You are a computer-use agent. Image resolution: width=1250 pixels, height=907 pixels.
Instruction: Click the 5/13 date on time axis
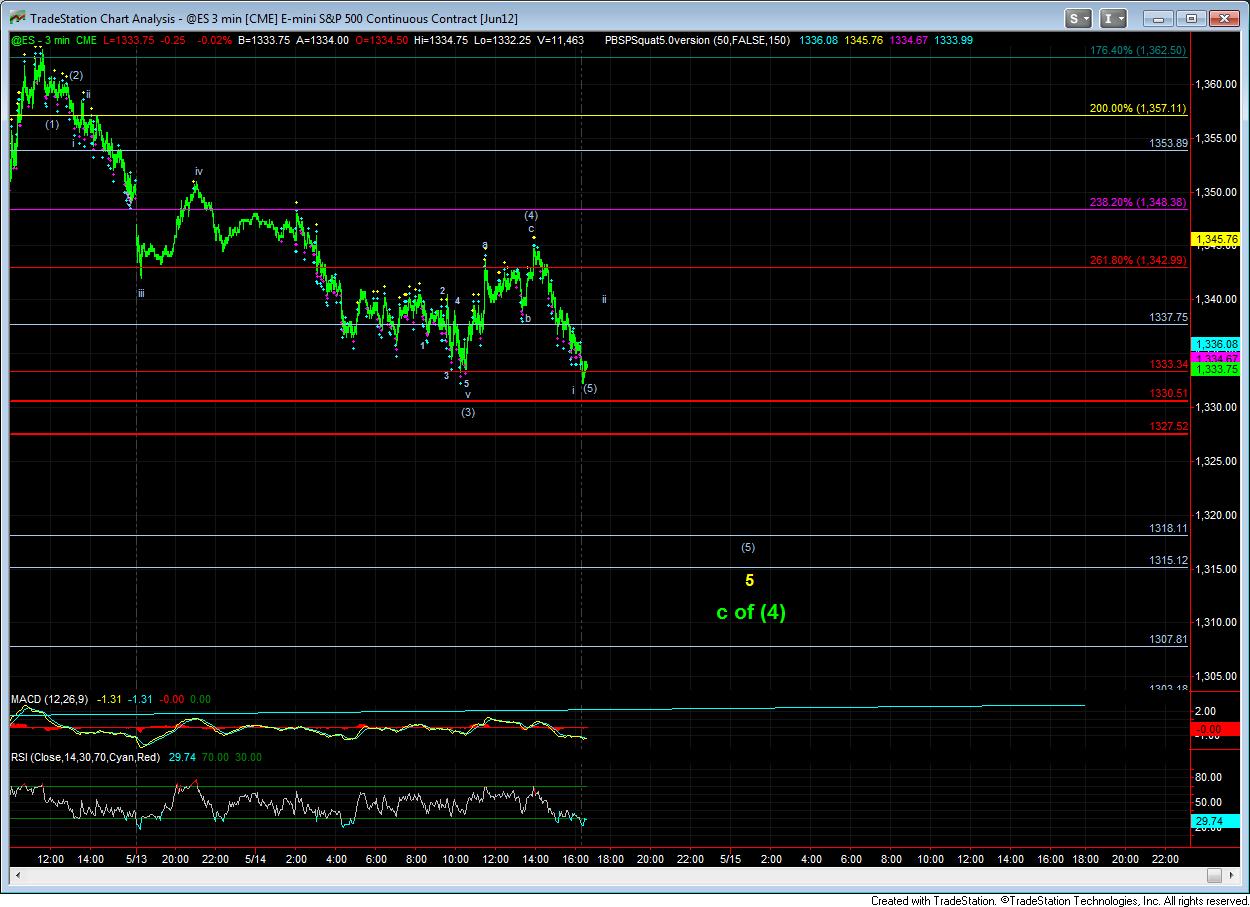[138, 859]
